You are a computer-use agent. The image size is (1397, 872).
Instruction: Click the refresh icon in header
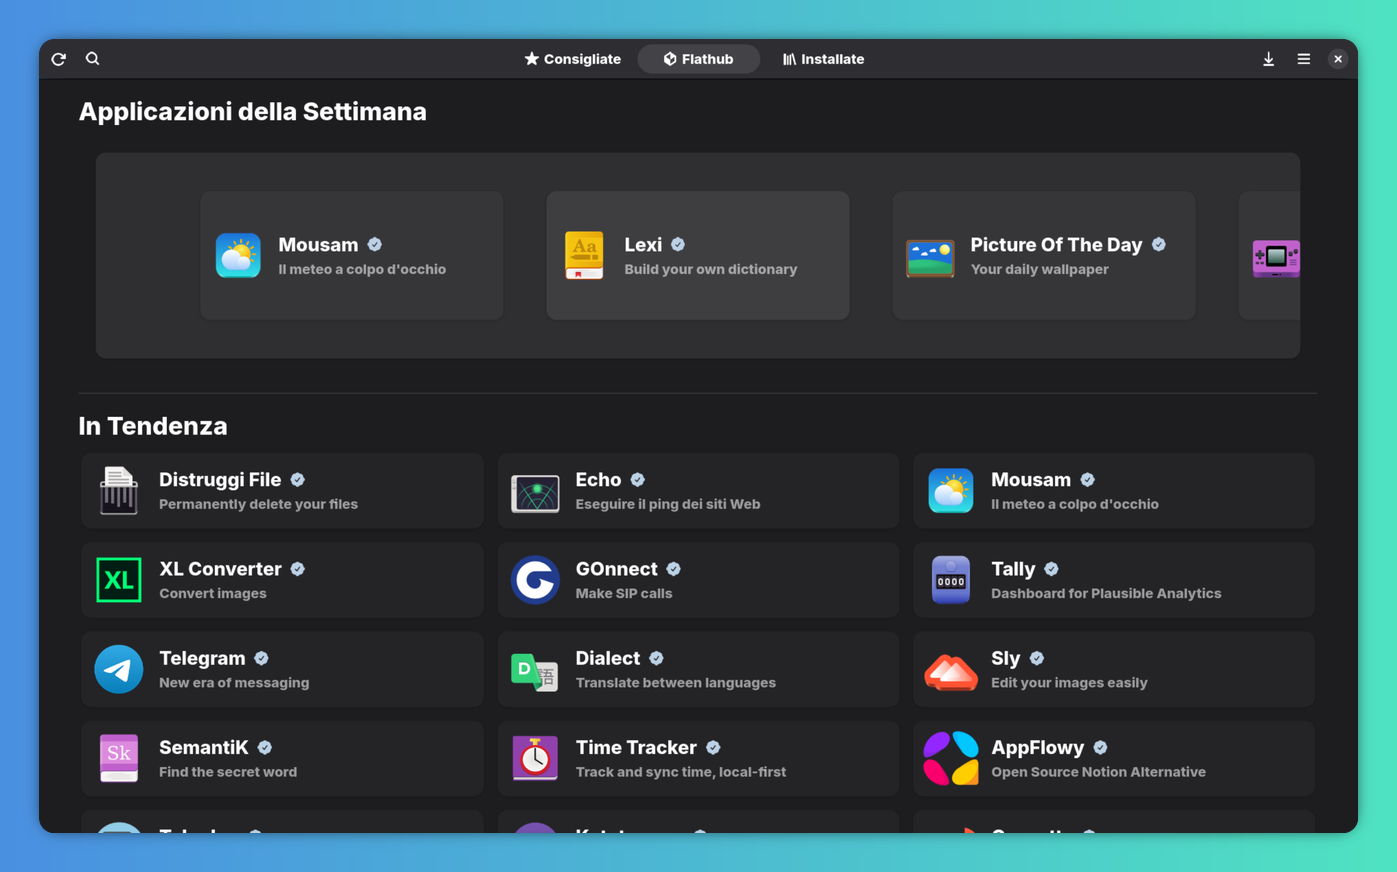[59, 59]
